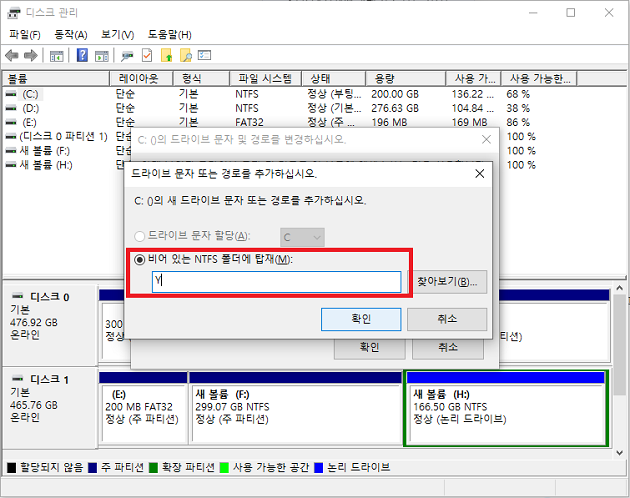Click the FAT32 file system cell
Viewport: 630px width, 498px height.
[x=249, y=122]
